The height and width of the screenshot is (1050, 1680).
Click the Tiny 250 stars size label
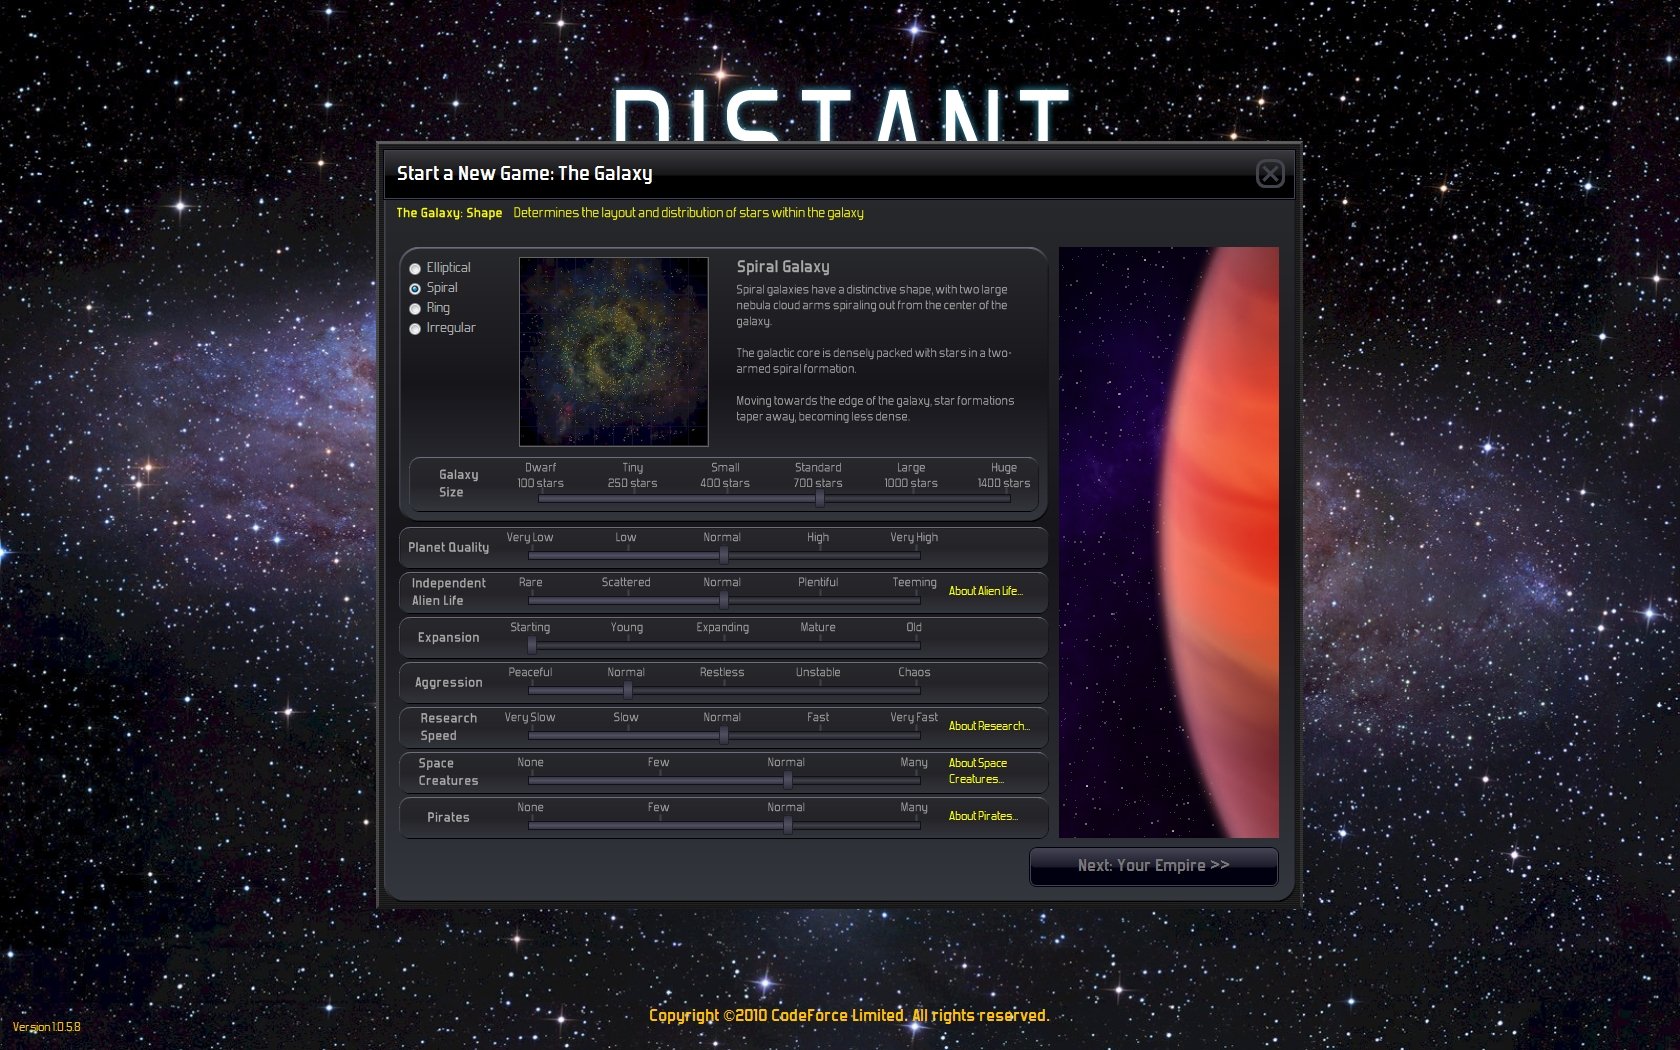point(632,476)
